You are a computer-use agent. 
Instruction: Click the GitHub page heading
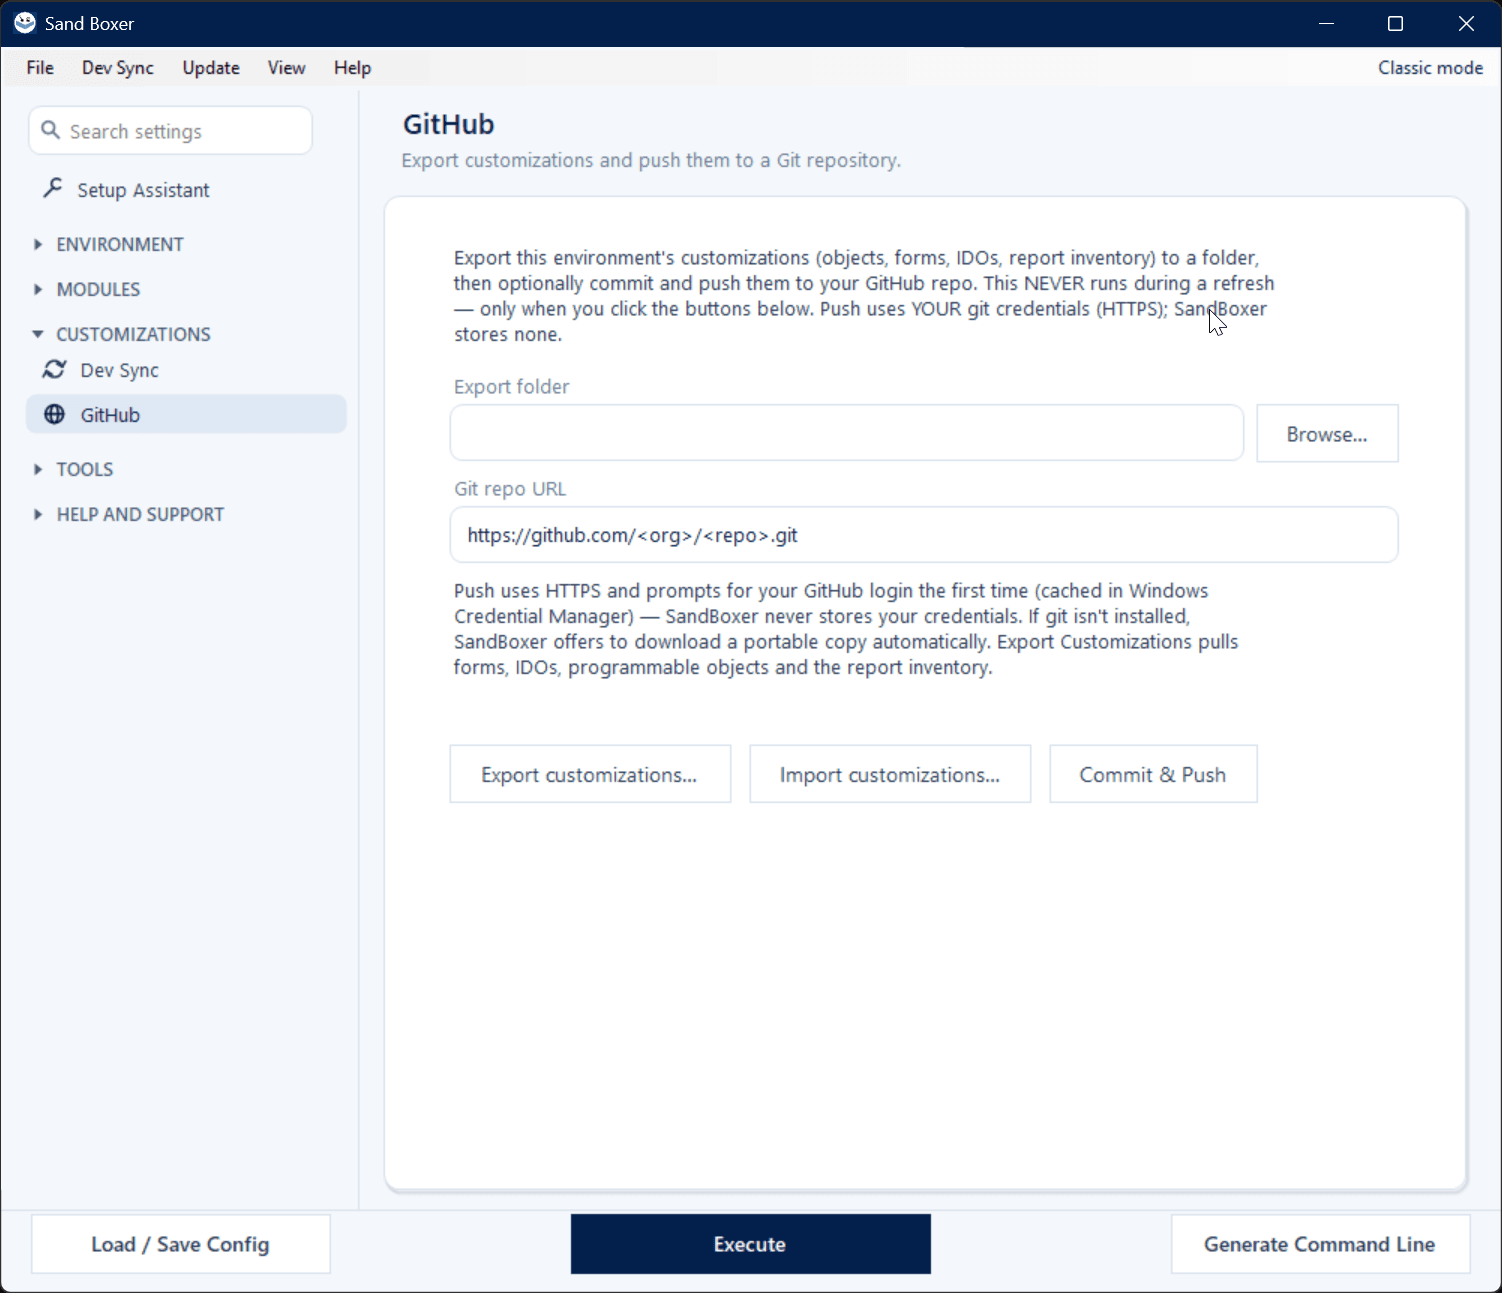(449, 124)
